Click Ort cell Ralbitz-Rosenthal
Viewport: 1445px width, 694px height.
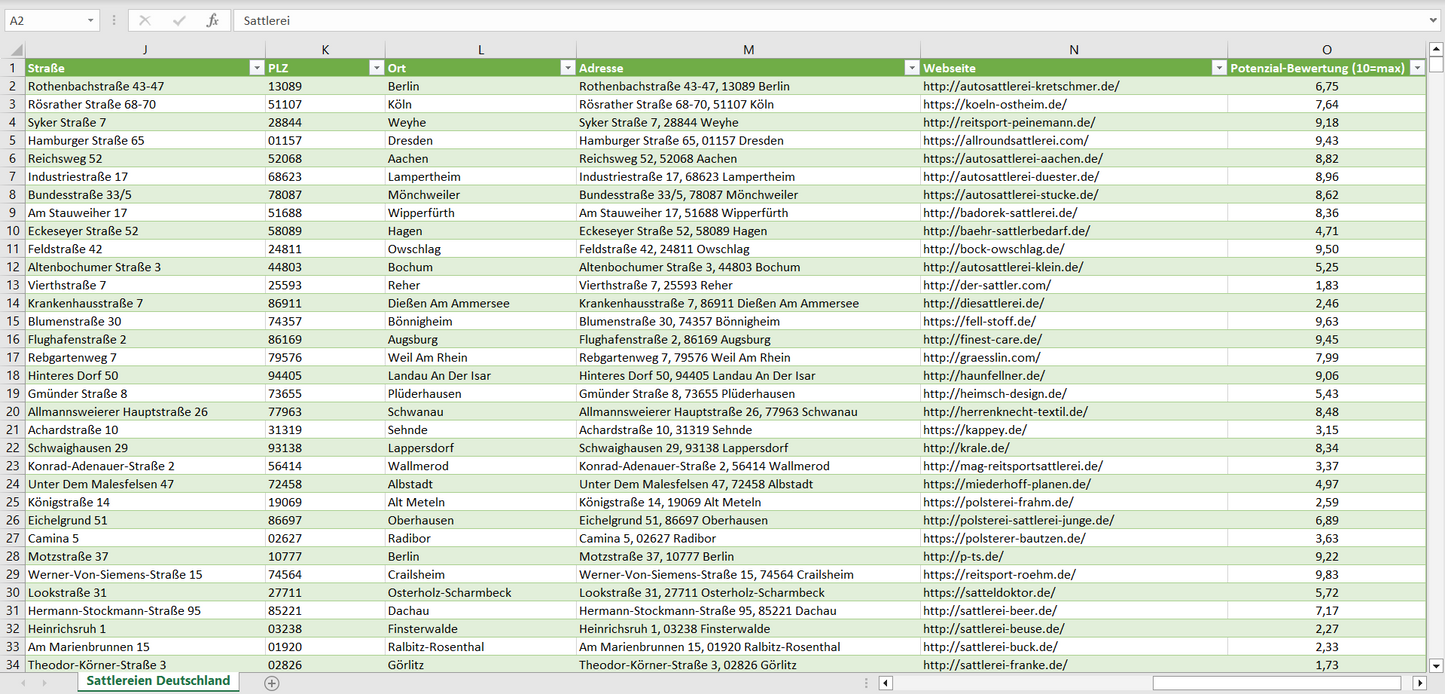pyautogui.click(x=481, y=646)
